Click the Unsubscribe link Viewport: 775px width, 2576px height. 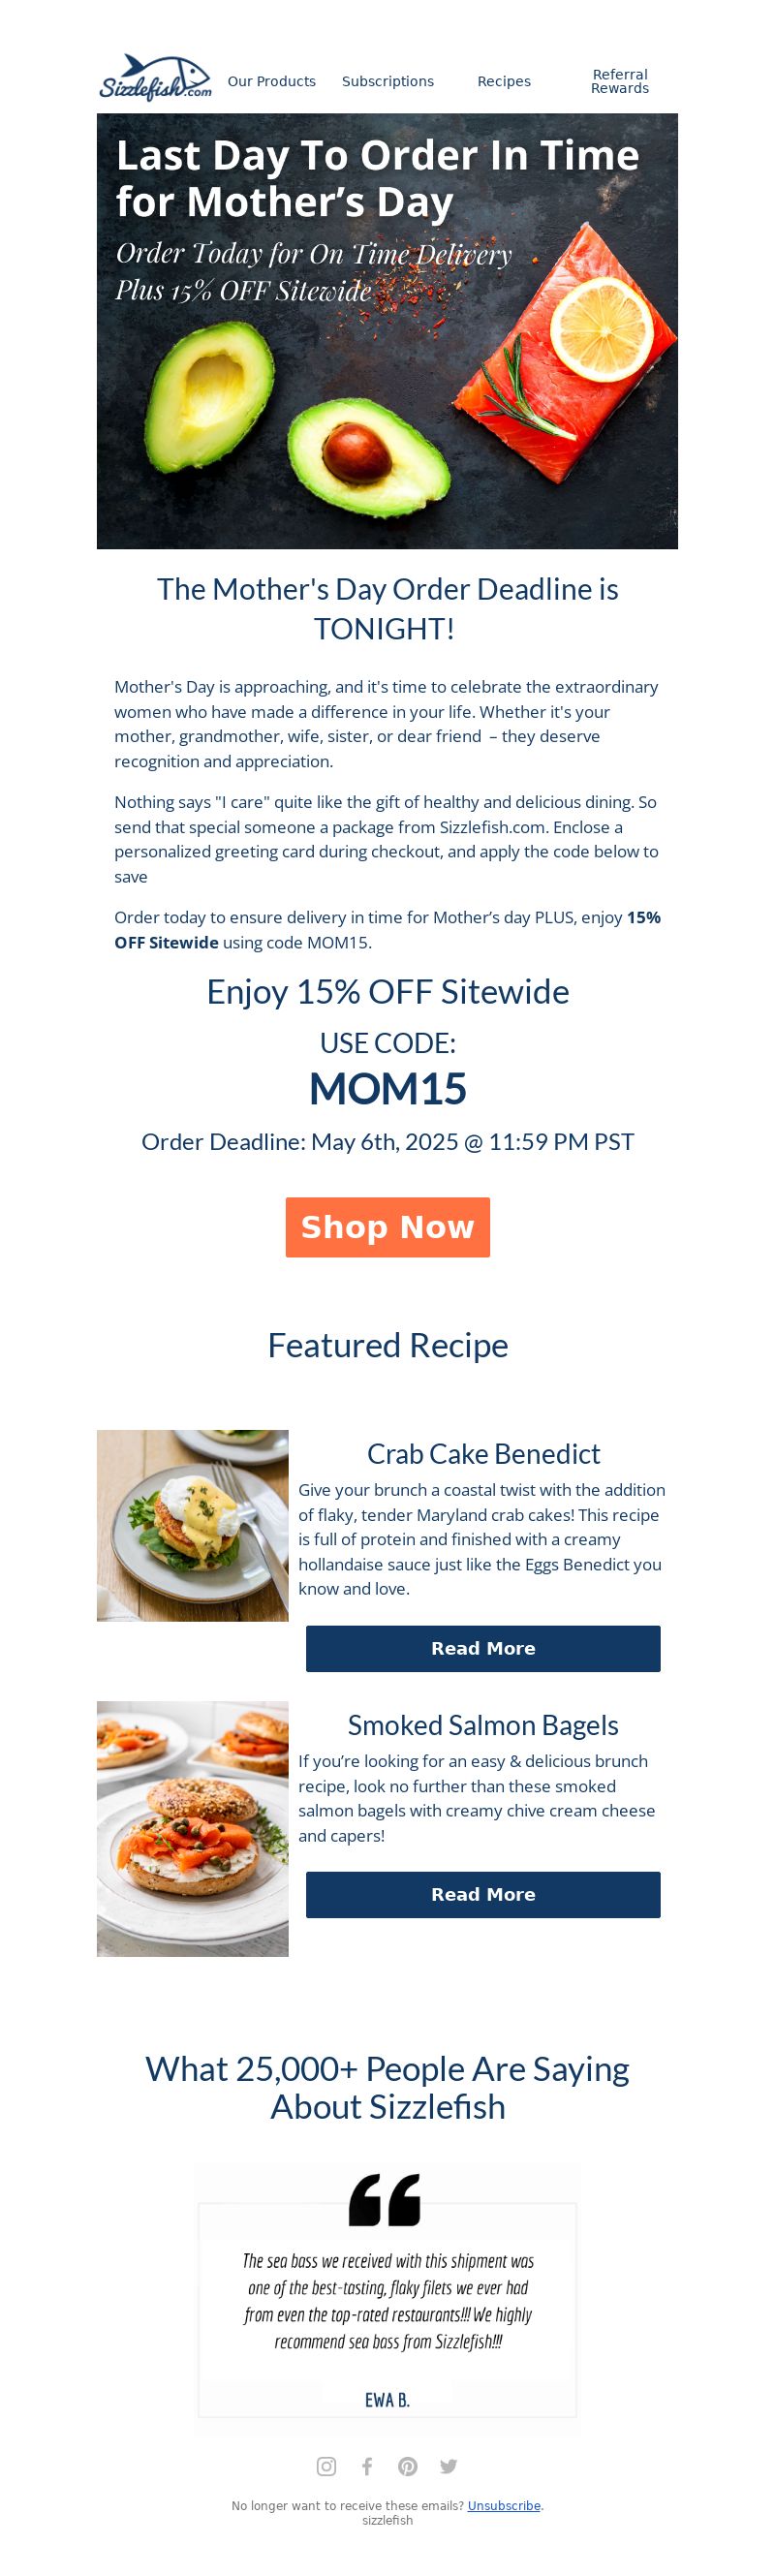[504, 2506]
